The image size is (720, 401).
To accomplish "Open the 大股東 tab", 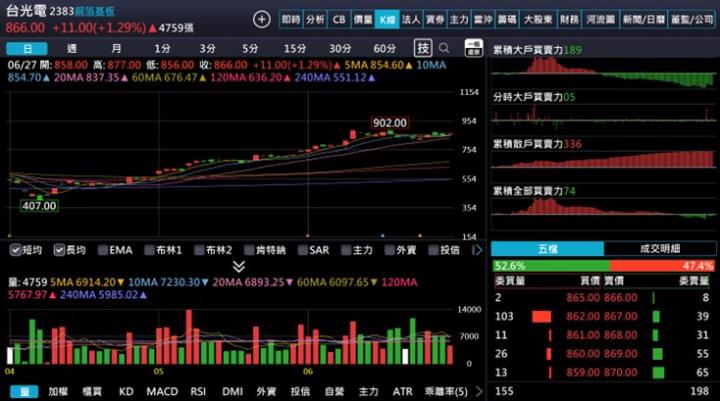I will tap(538, 19).
